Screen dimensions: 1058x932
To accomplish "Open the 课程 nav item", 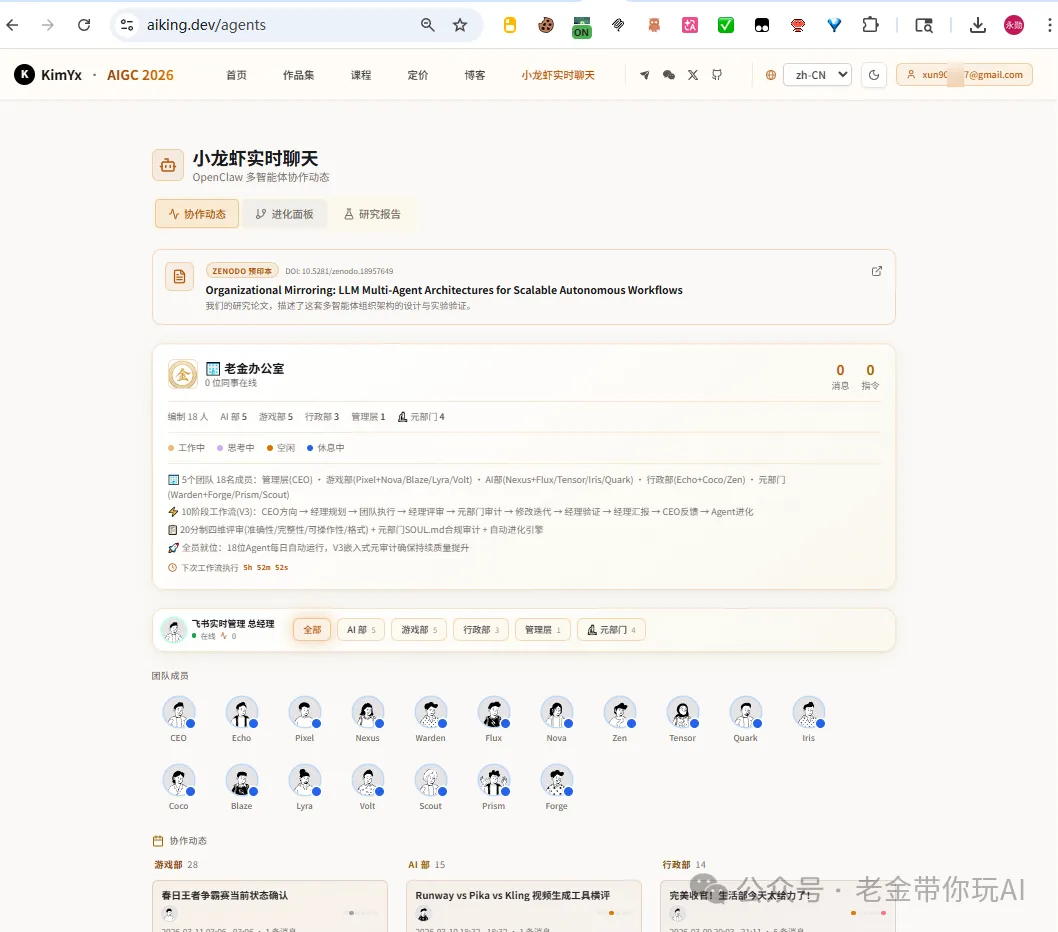I will click(361, 75).
